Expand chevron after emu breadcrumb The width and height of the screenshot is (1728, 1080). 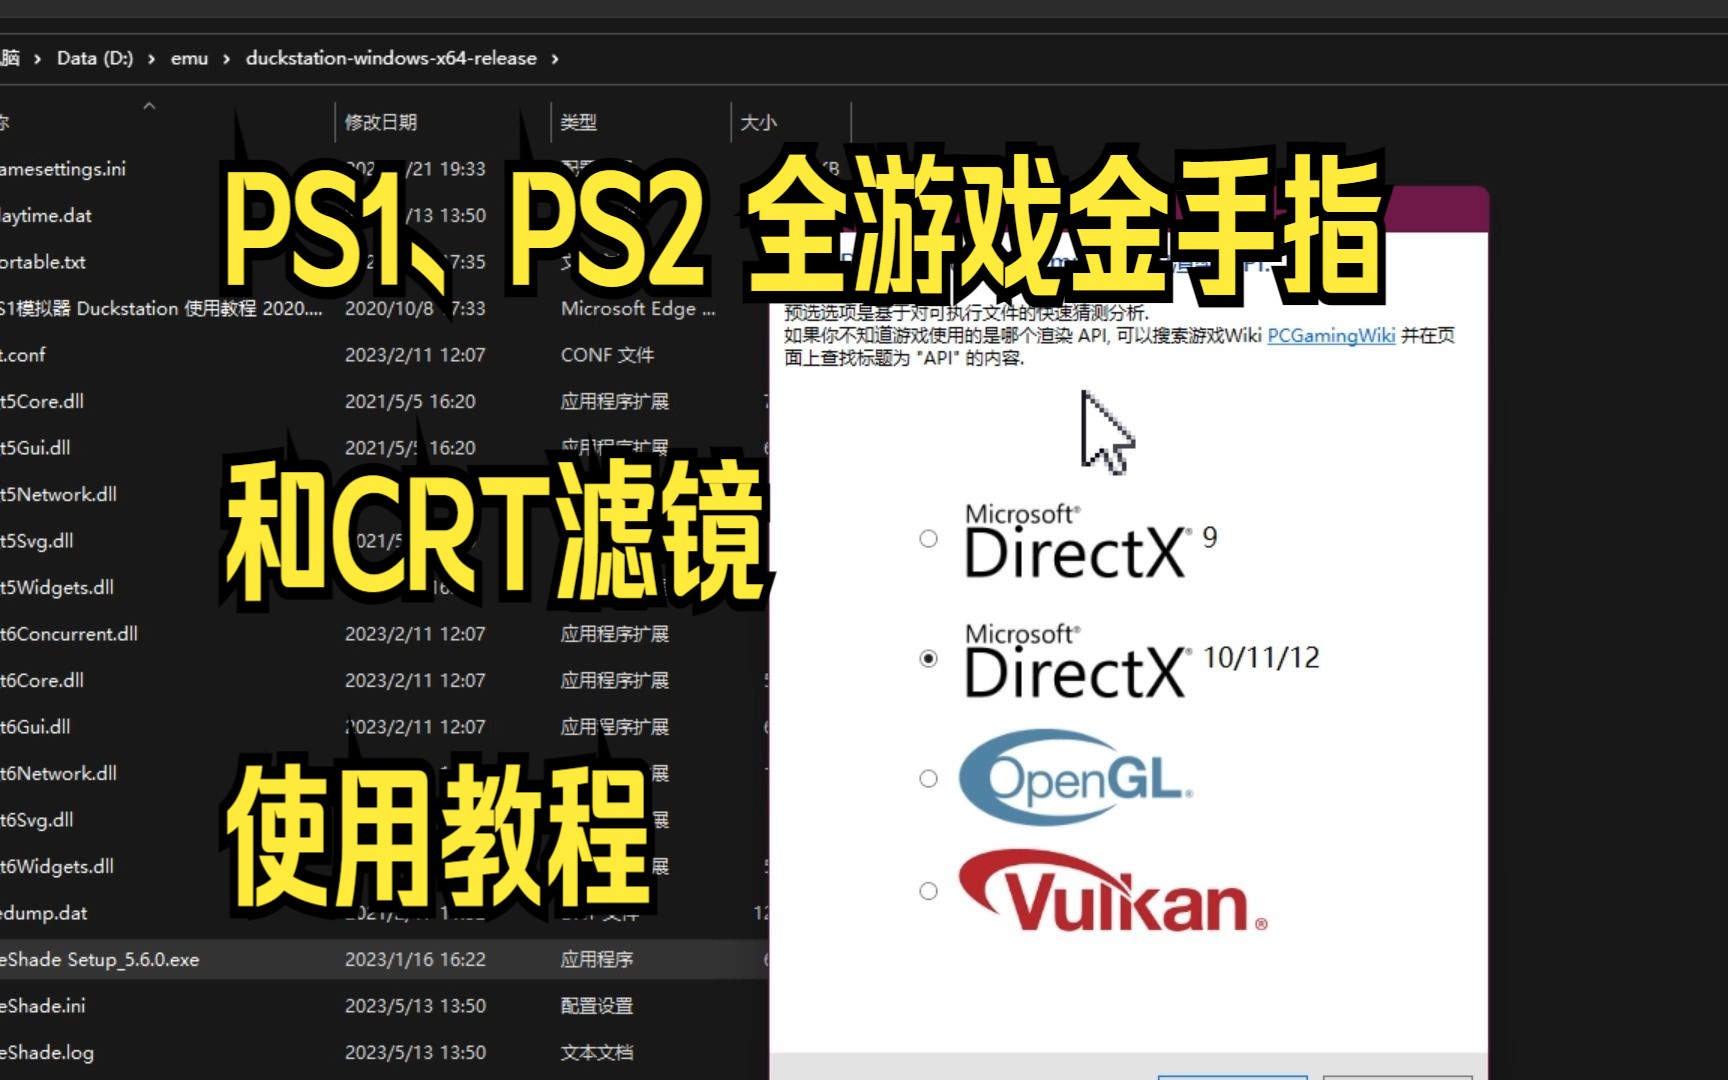[226, 59]
